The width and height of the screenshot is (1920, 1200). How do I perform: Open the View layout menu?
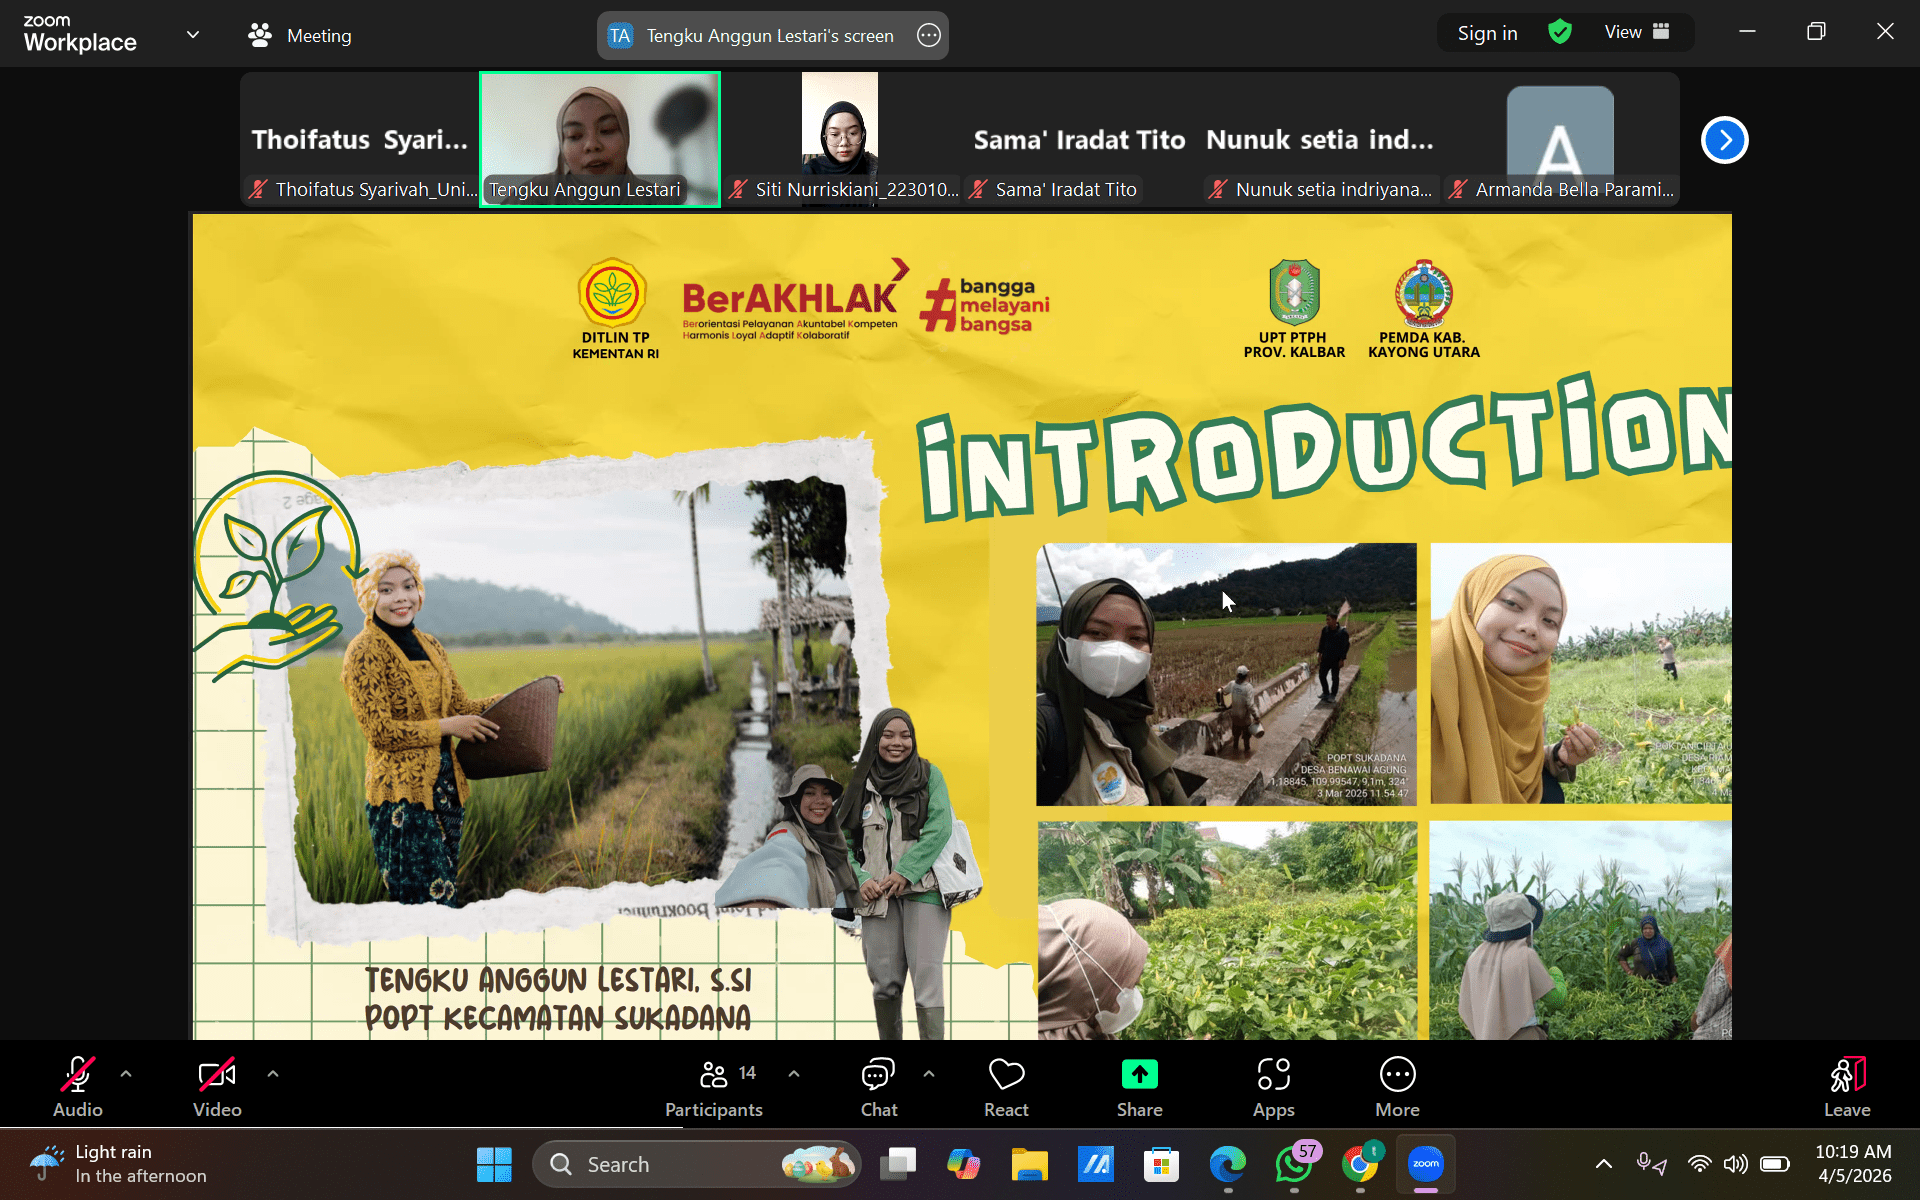[x=1636, y=33]
